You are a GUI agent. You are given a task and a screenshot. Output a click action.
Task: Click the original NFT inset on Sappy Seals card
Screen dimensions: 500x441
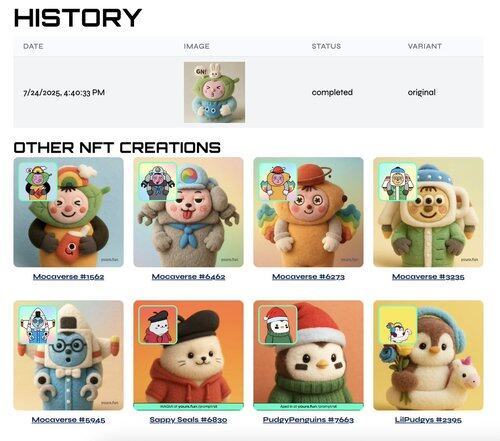pyautogui.click(x=158, y=325)
